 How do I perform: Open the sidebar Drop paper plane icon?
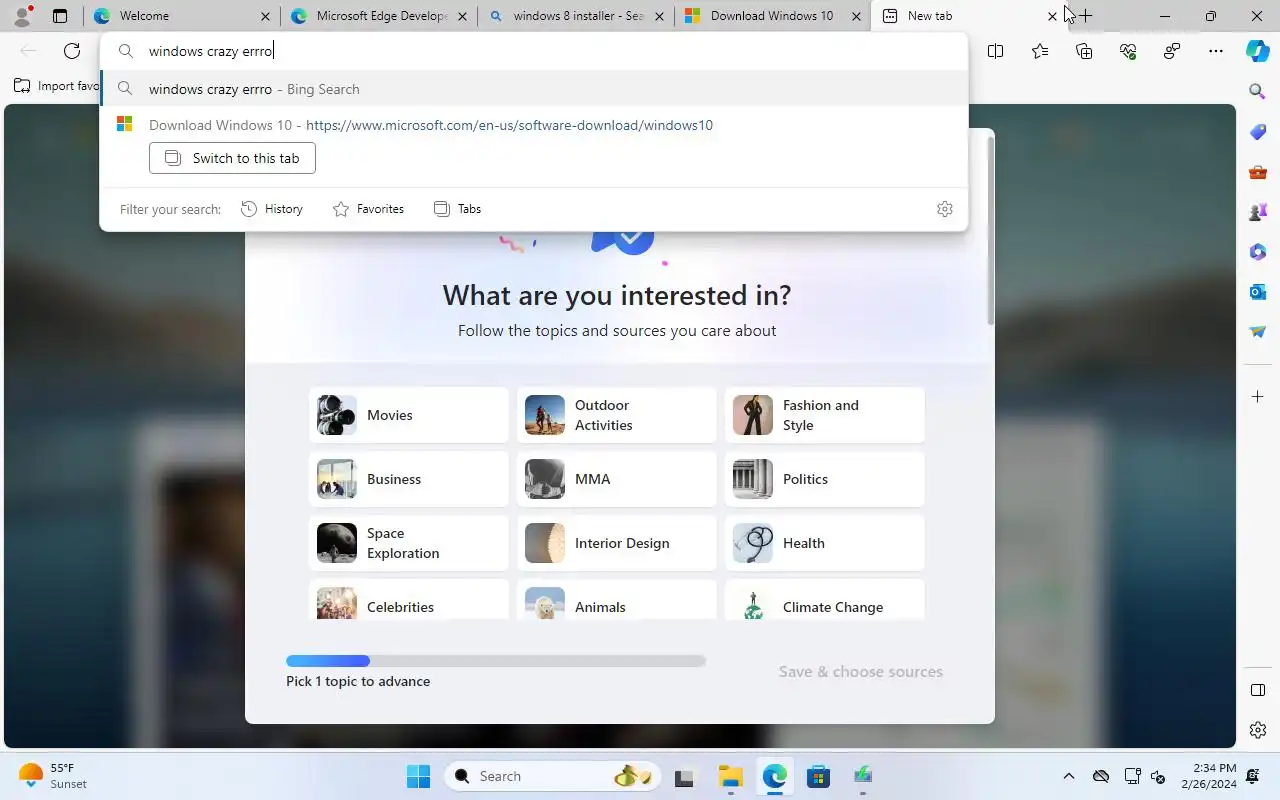(1258, 332)
